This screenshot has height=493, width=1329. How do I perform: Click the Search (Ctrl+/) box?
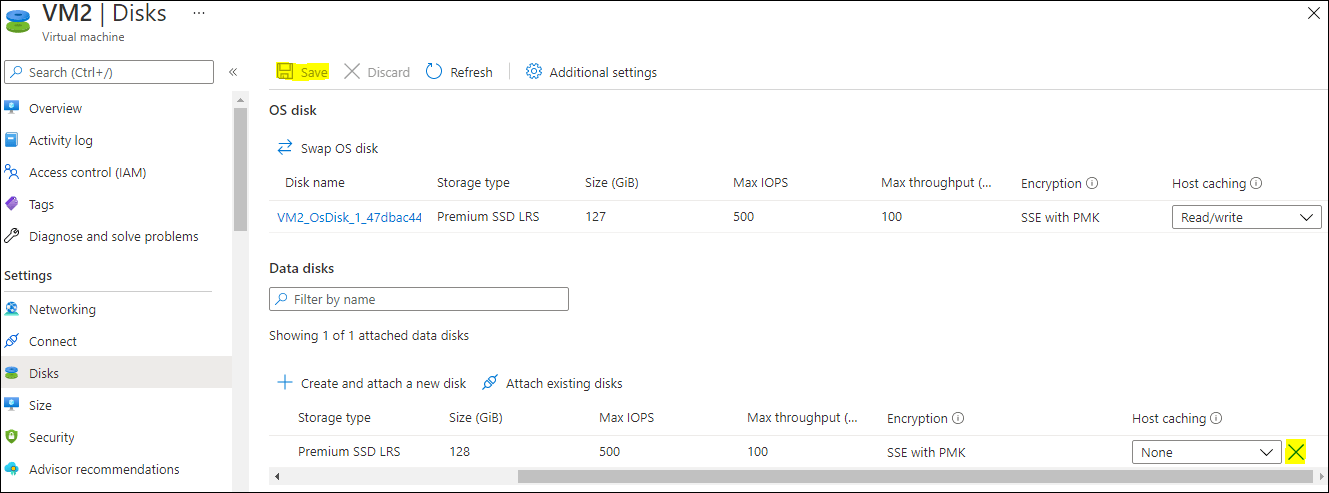click(109, 72)
